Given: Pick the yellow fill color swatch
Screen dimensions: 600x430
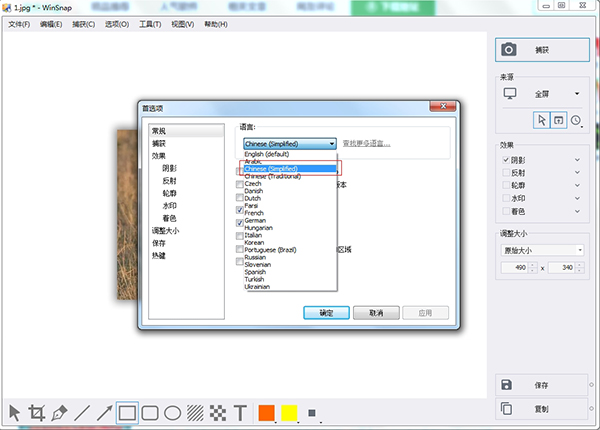Looking at the screenshot, I should [289, 413].
